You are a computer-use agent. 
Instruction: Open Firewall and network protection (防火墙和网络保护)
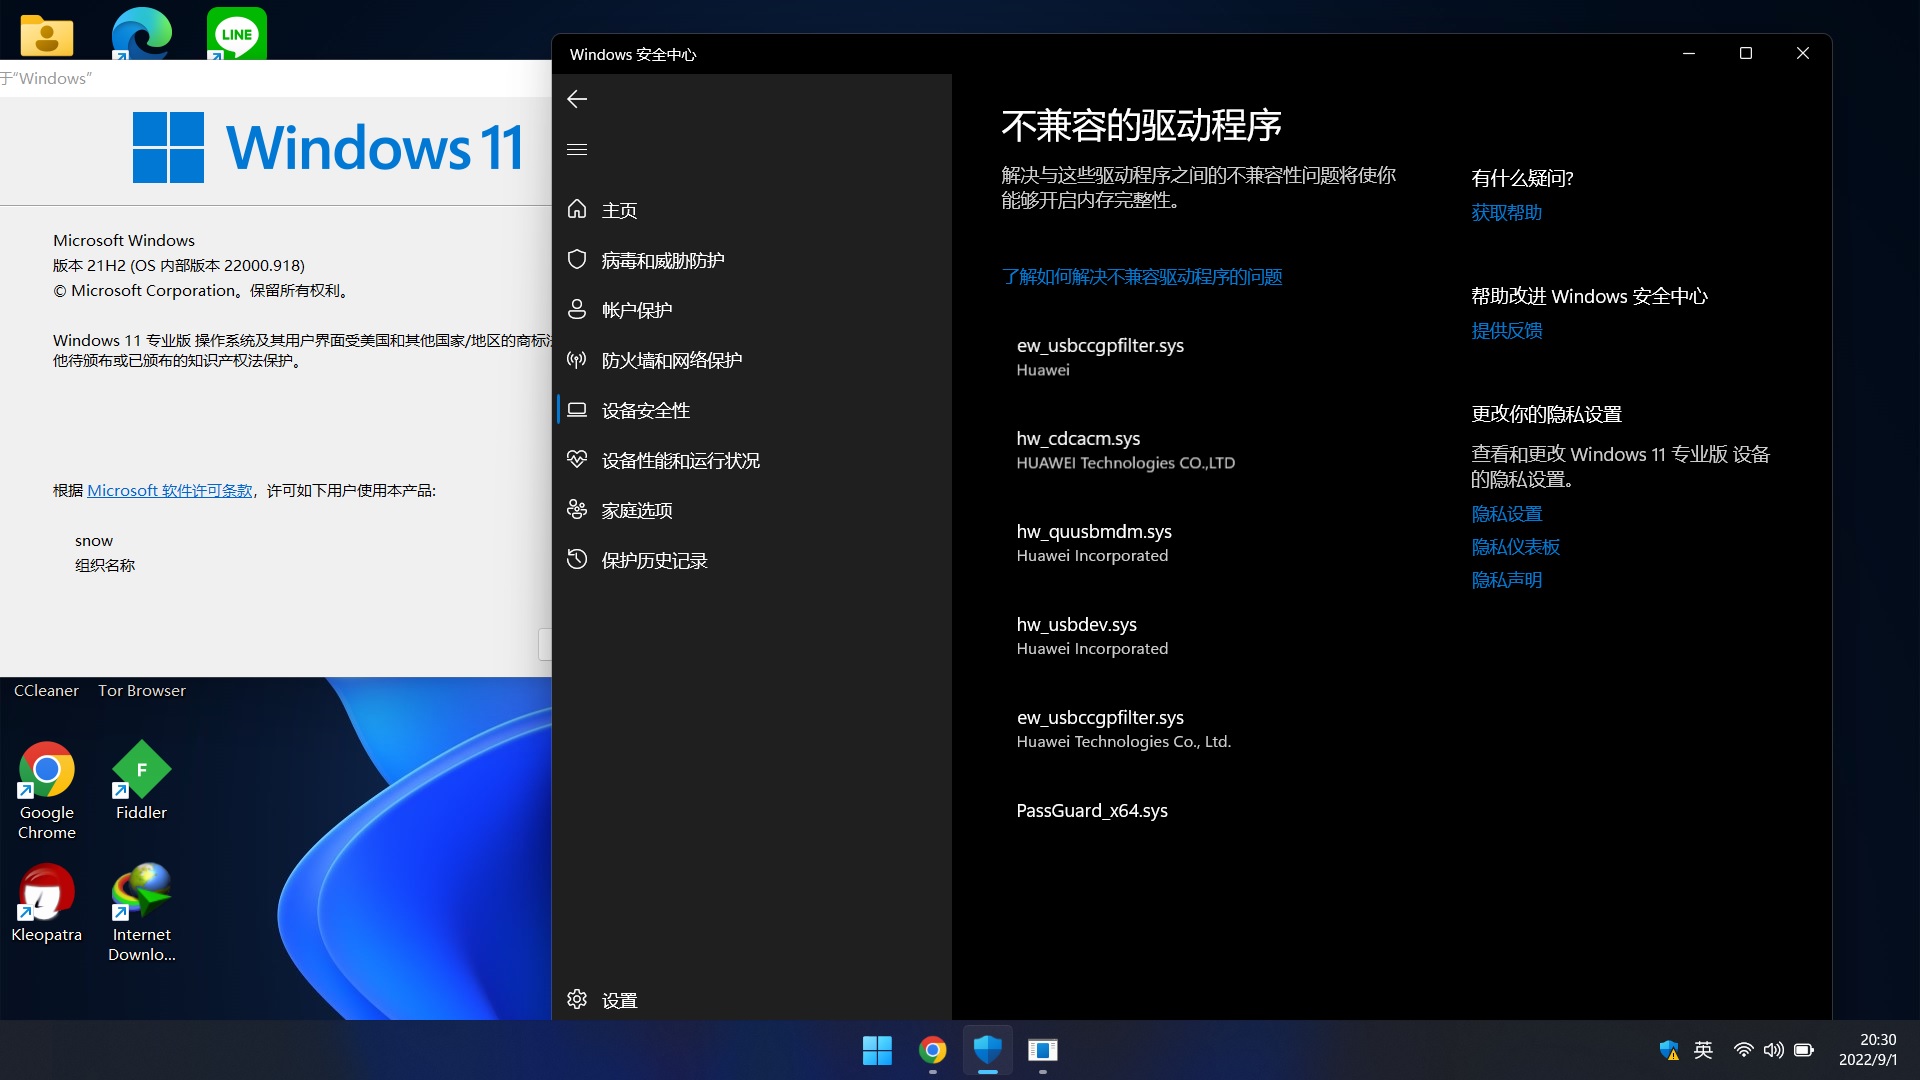(752, 360)
